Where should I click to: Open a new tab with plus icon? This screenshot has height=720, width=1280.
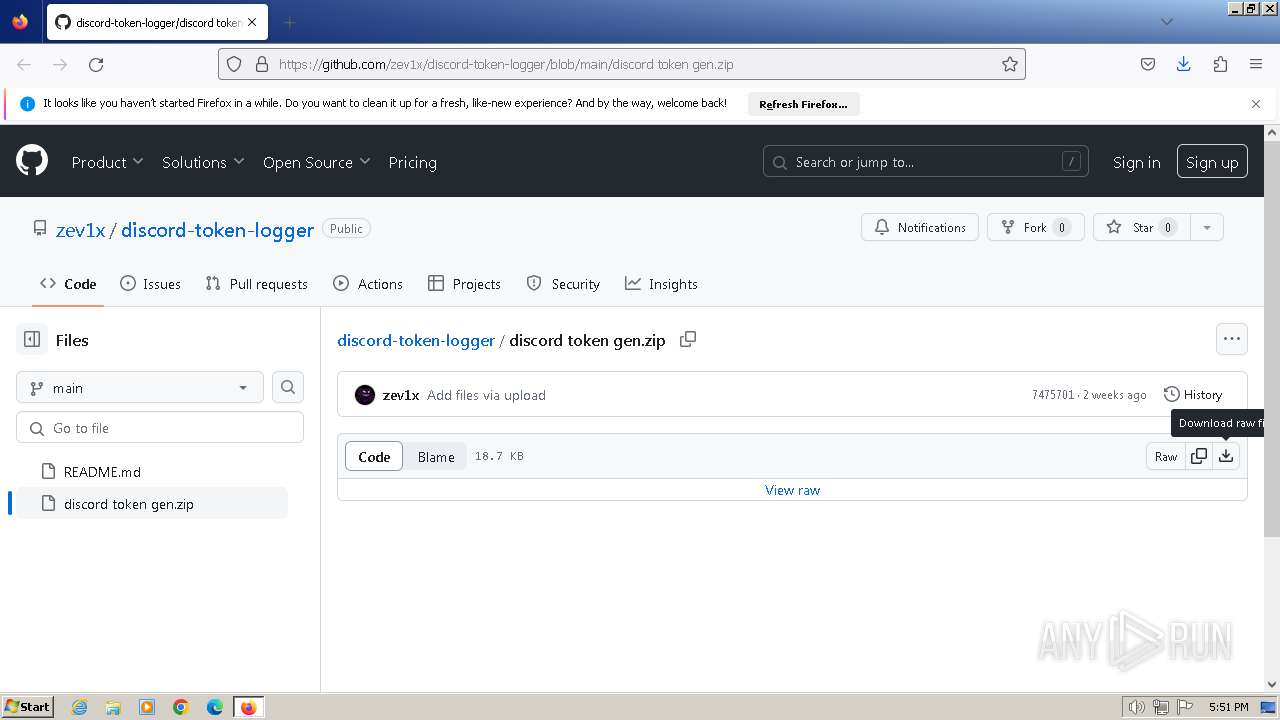click(290, 22)
